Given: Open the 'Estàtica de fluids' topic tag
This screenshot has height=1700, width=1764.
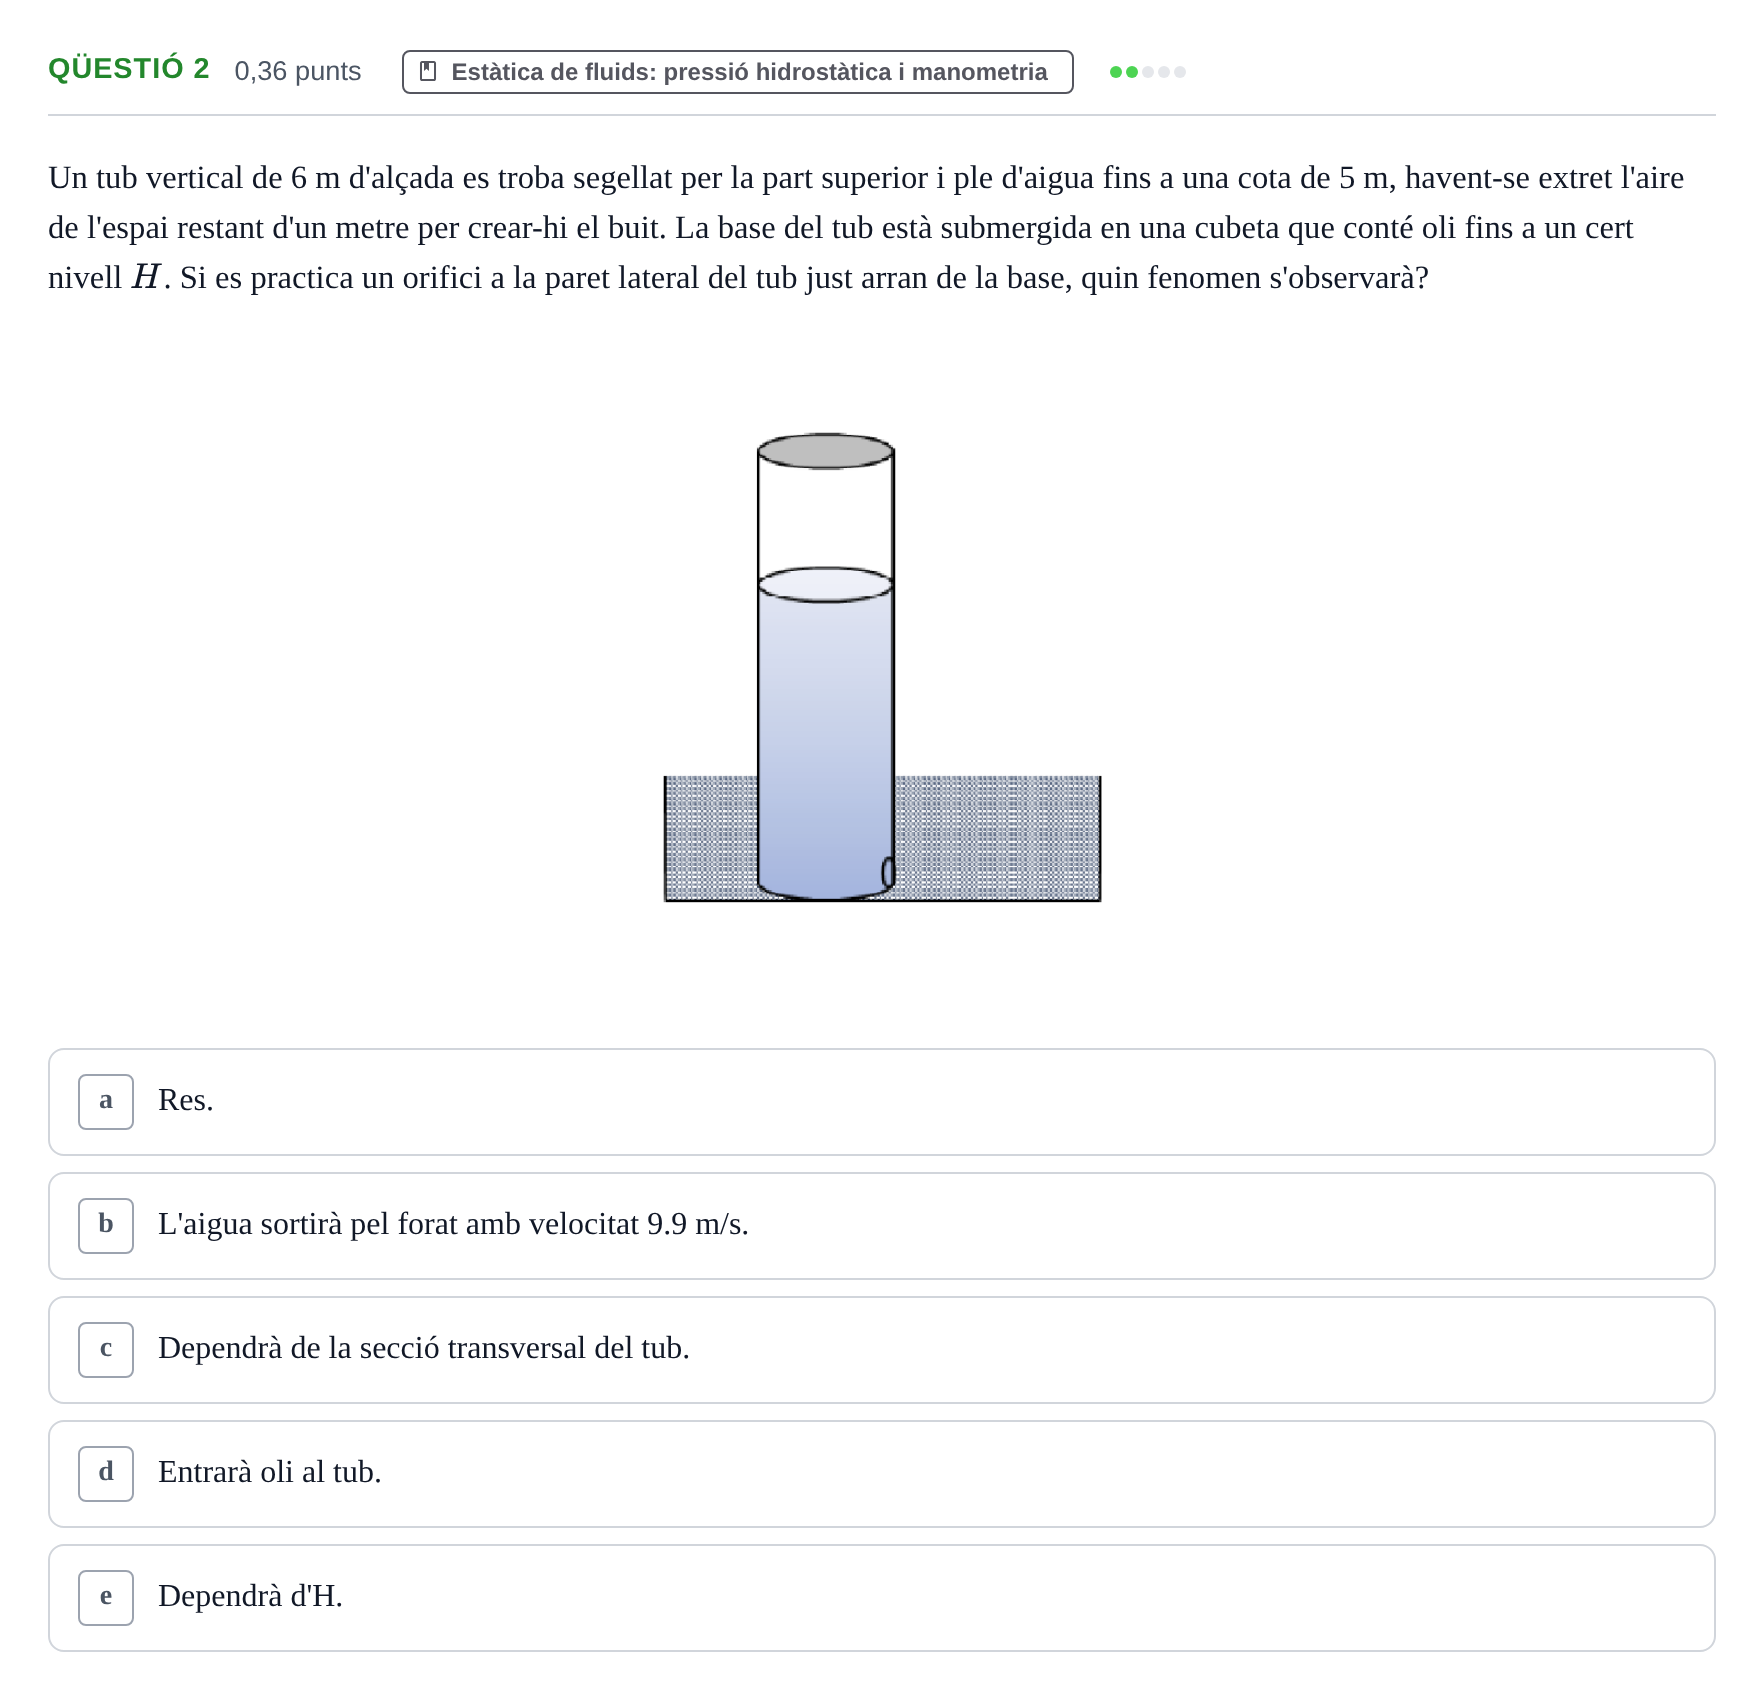Looking at the screenshot, I should point(738,72).
